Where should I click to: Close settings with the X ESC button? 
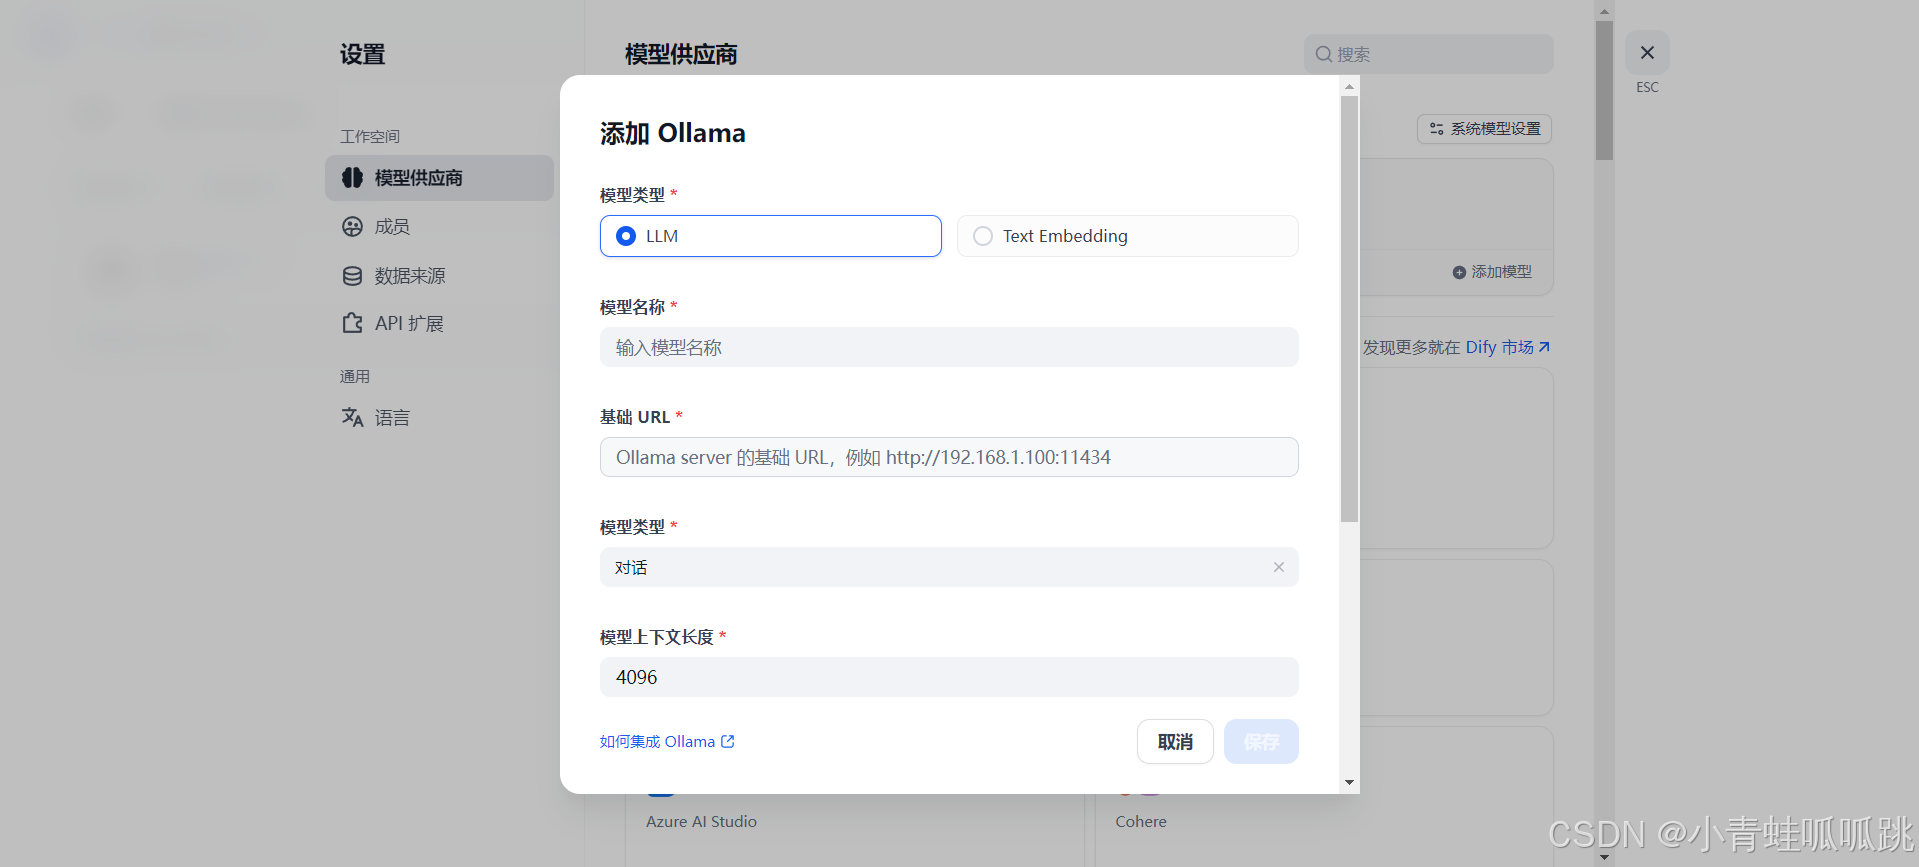pyautogui.click(x=1647, y=53)
